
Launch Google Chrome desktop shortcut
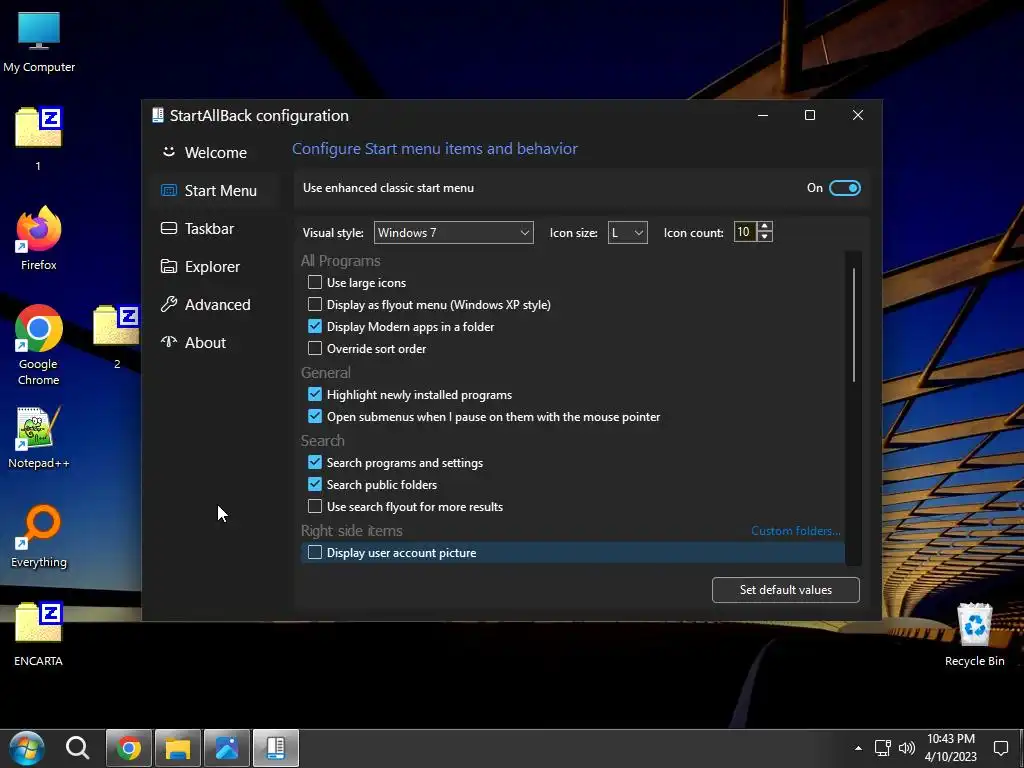(39, 345)
